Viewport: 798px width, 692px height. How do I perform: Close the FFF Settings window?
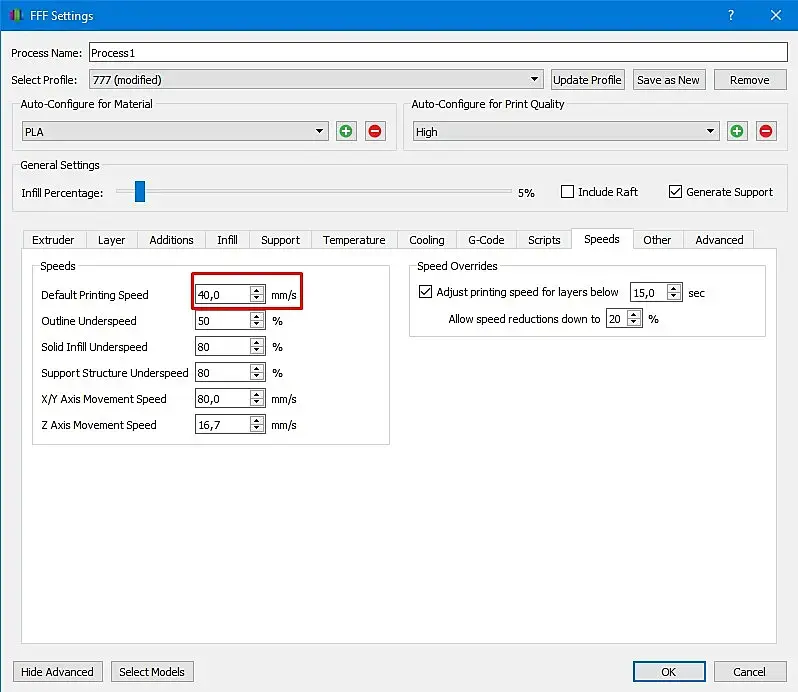click(x=776, y=15)
